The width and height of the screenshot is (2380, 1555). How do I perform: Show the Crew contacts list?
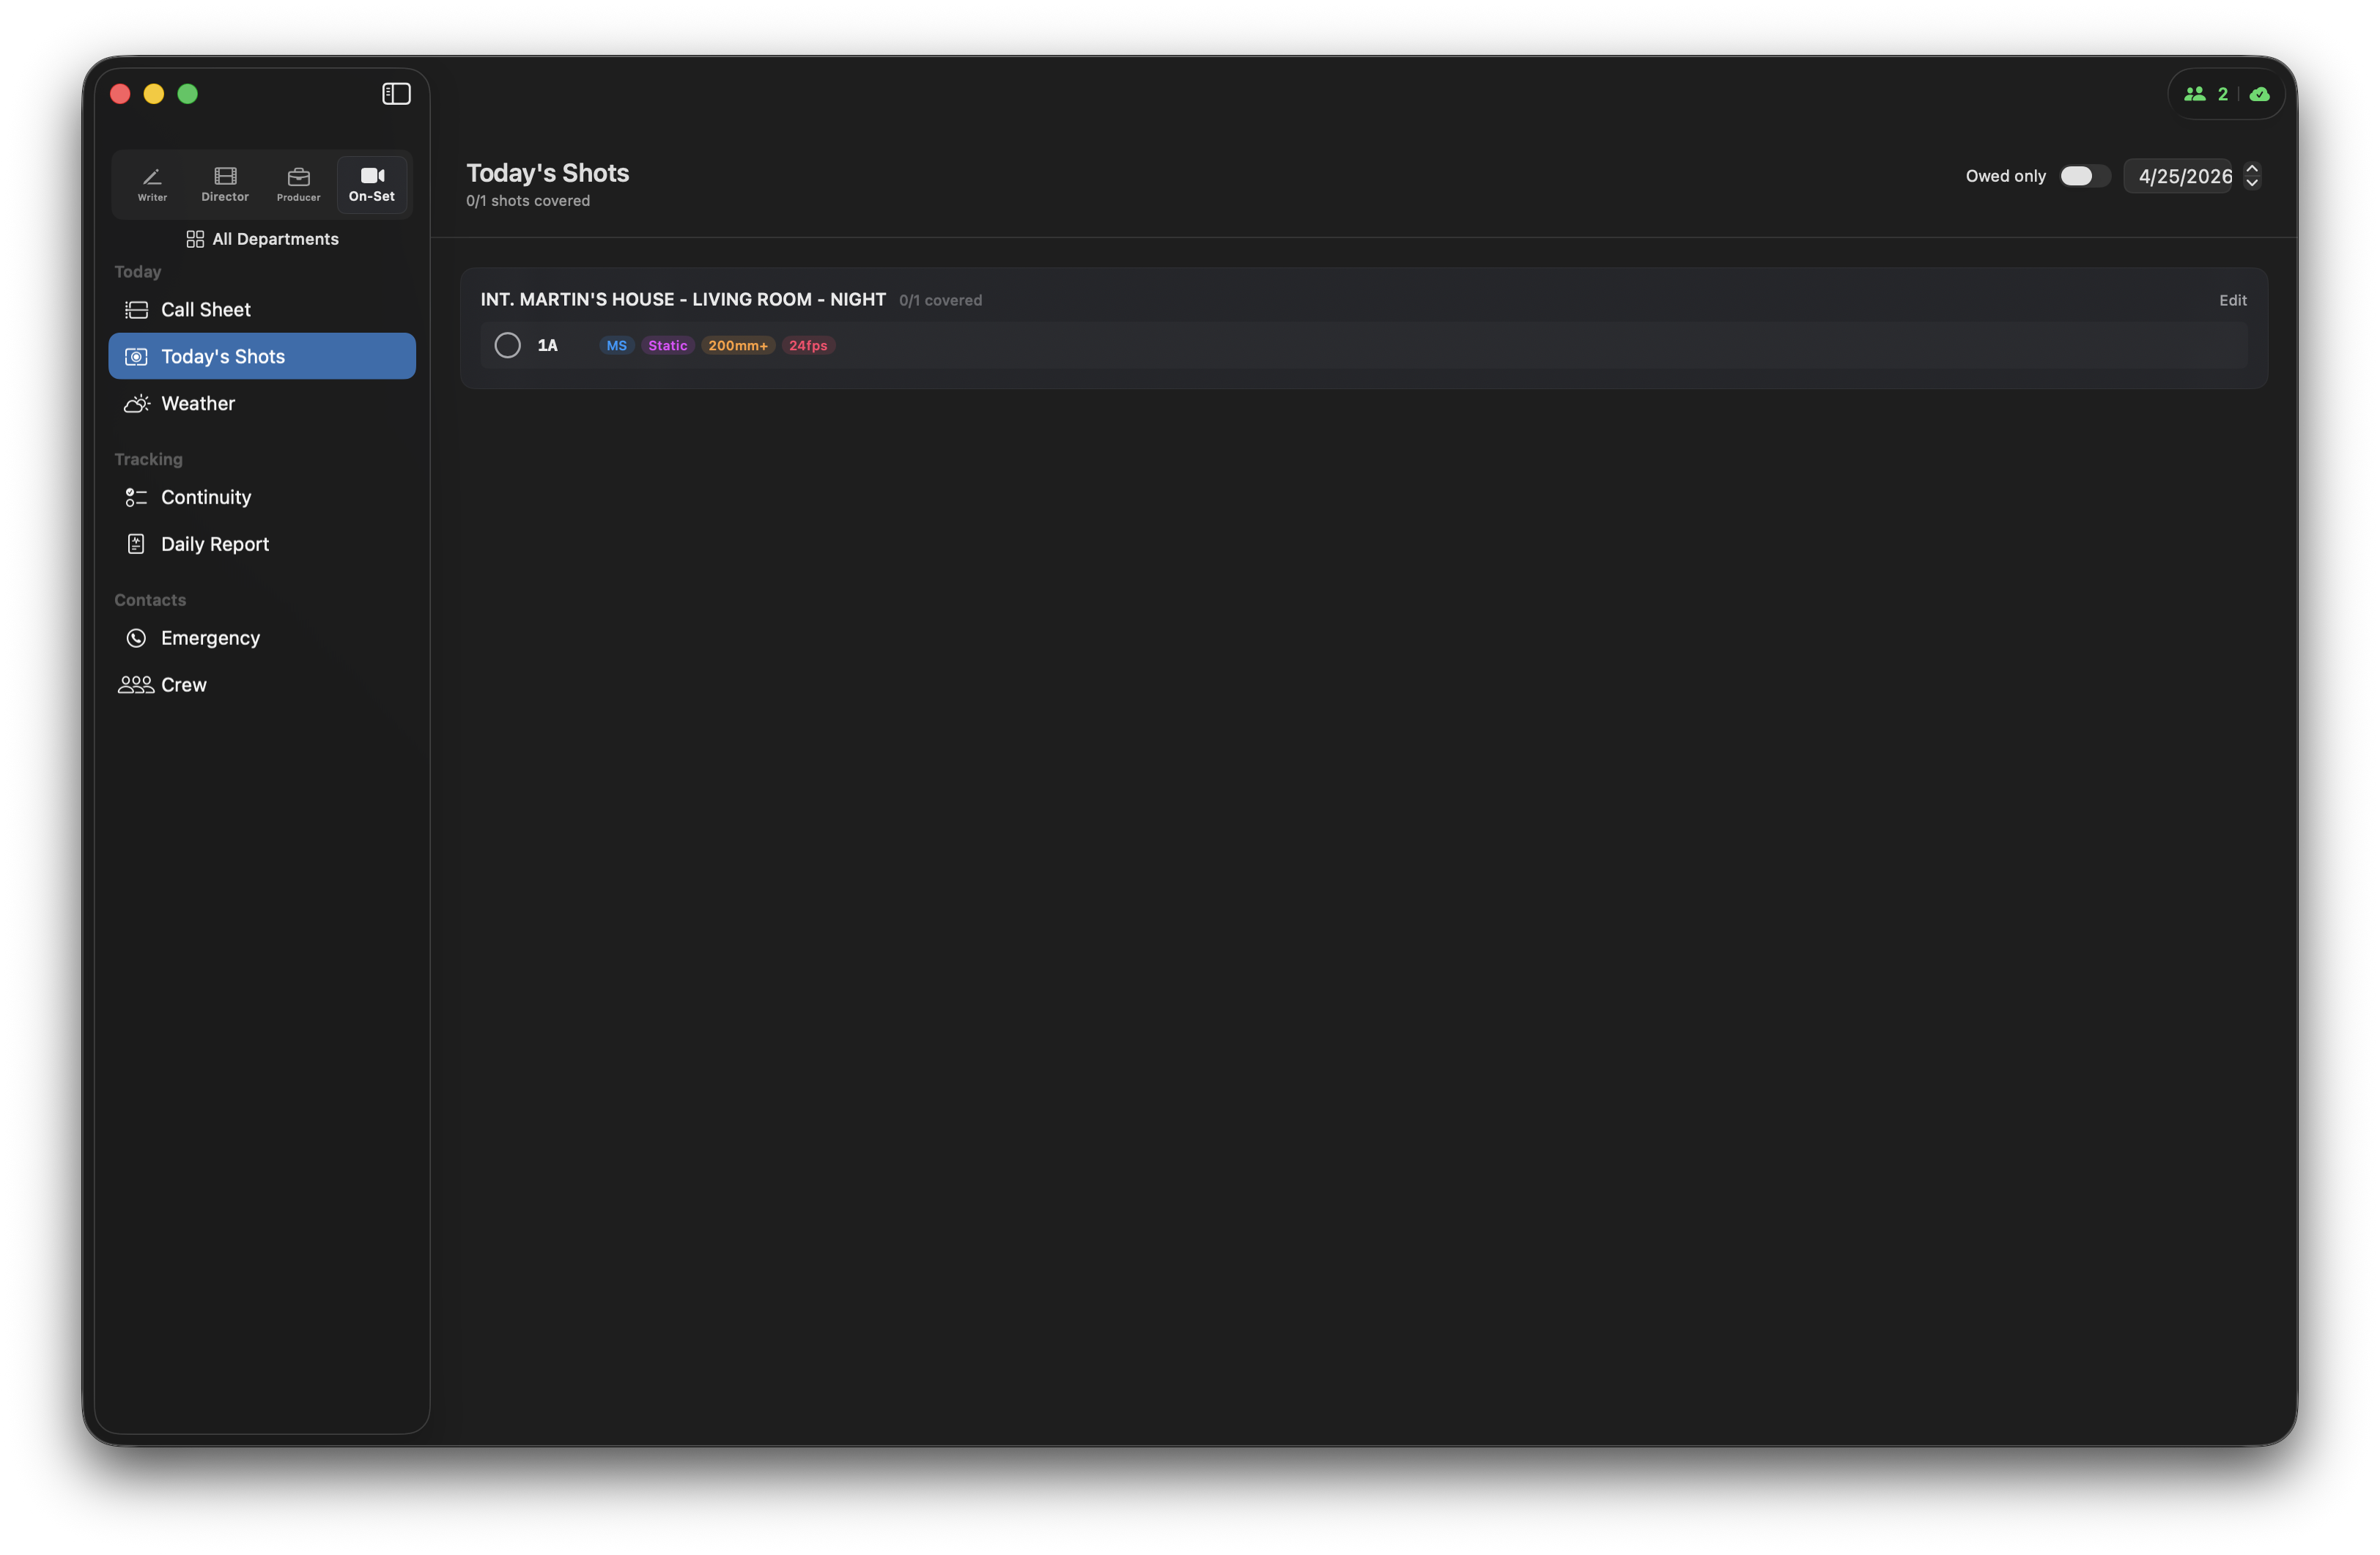tap(184, 685)
